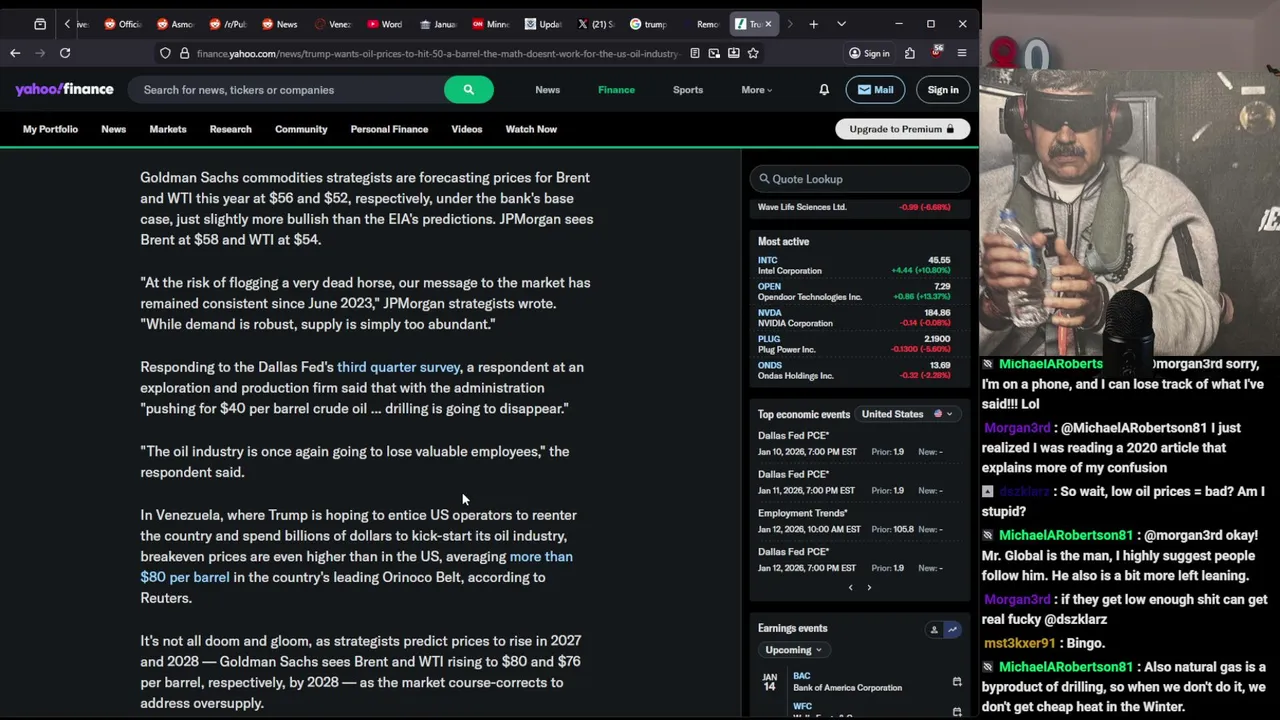The height and width of the screenshot is (720, 1280).
Task: Switch to the Word YouTube tab
Action: (385, 24)
